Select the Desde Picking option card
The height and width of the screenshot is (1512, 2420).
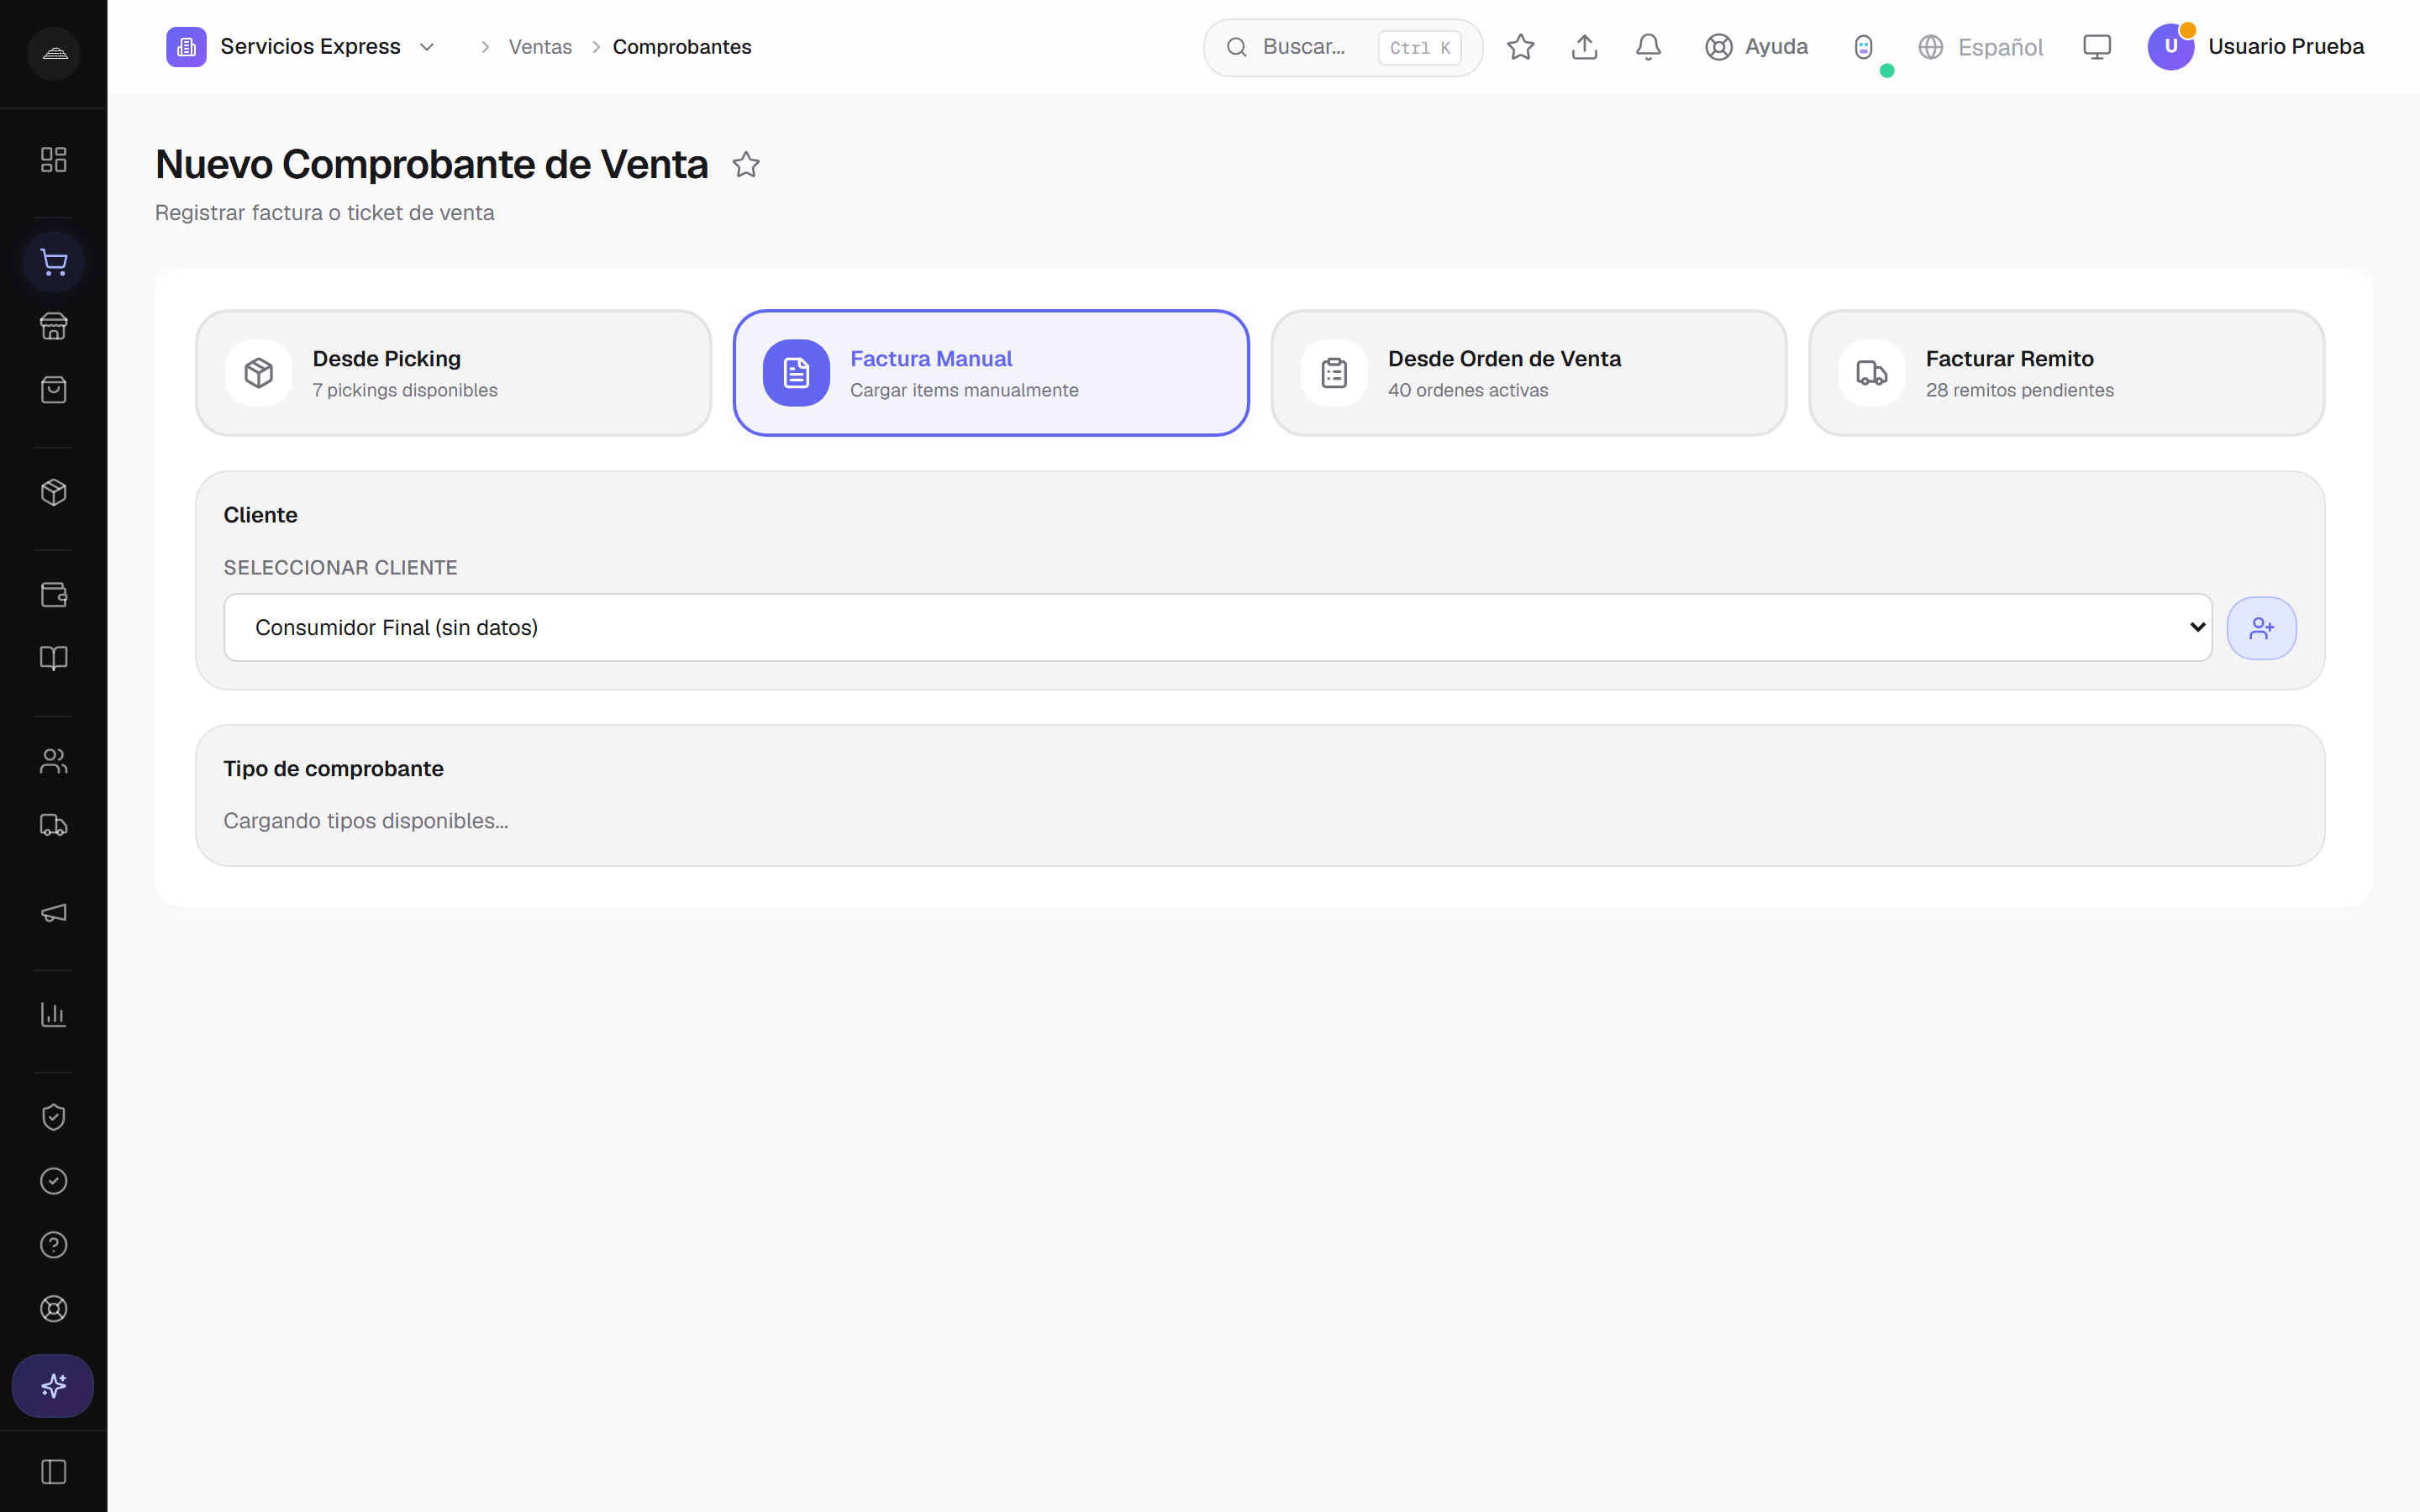[x=453, y=373]
